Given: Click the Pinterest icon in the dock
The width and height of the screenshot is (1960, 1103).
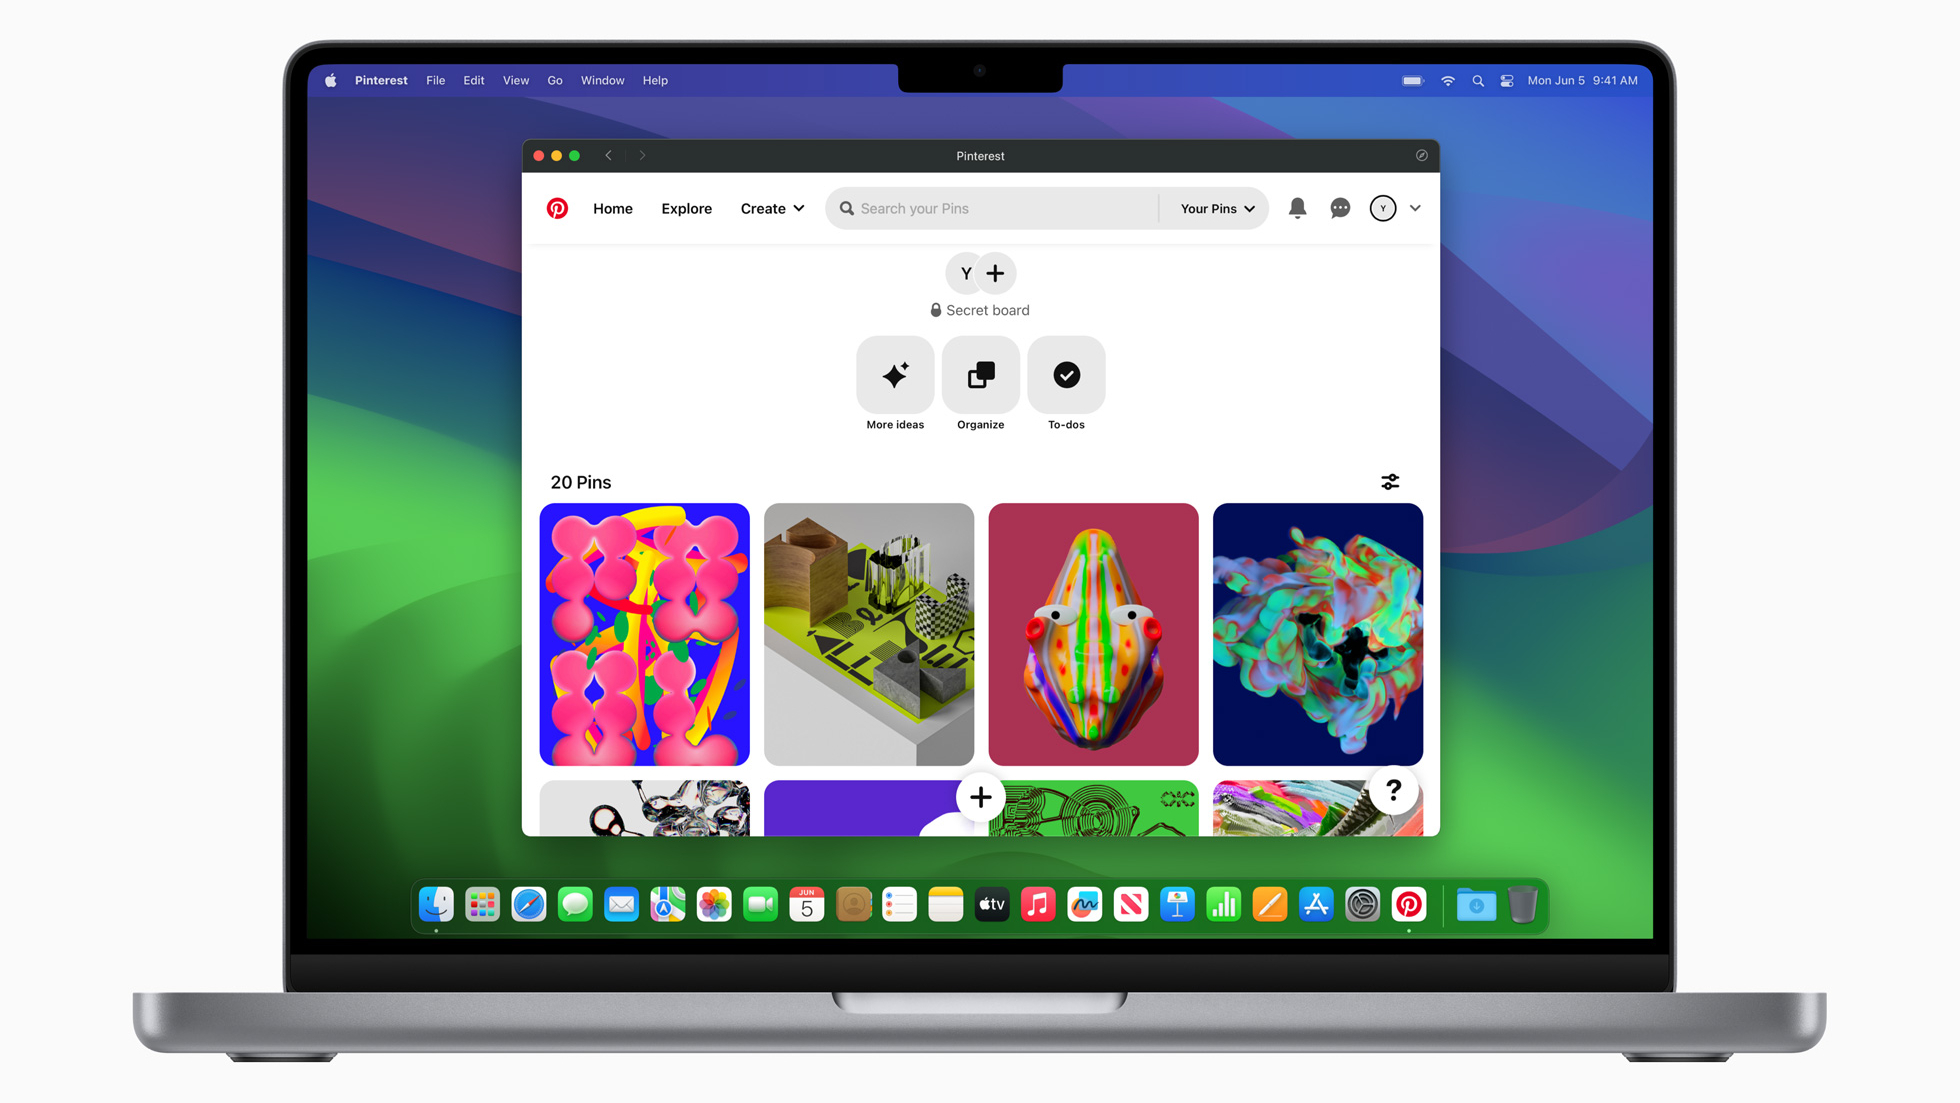Looking at the screenshot, I should (1409, 905).
